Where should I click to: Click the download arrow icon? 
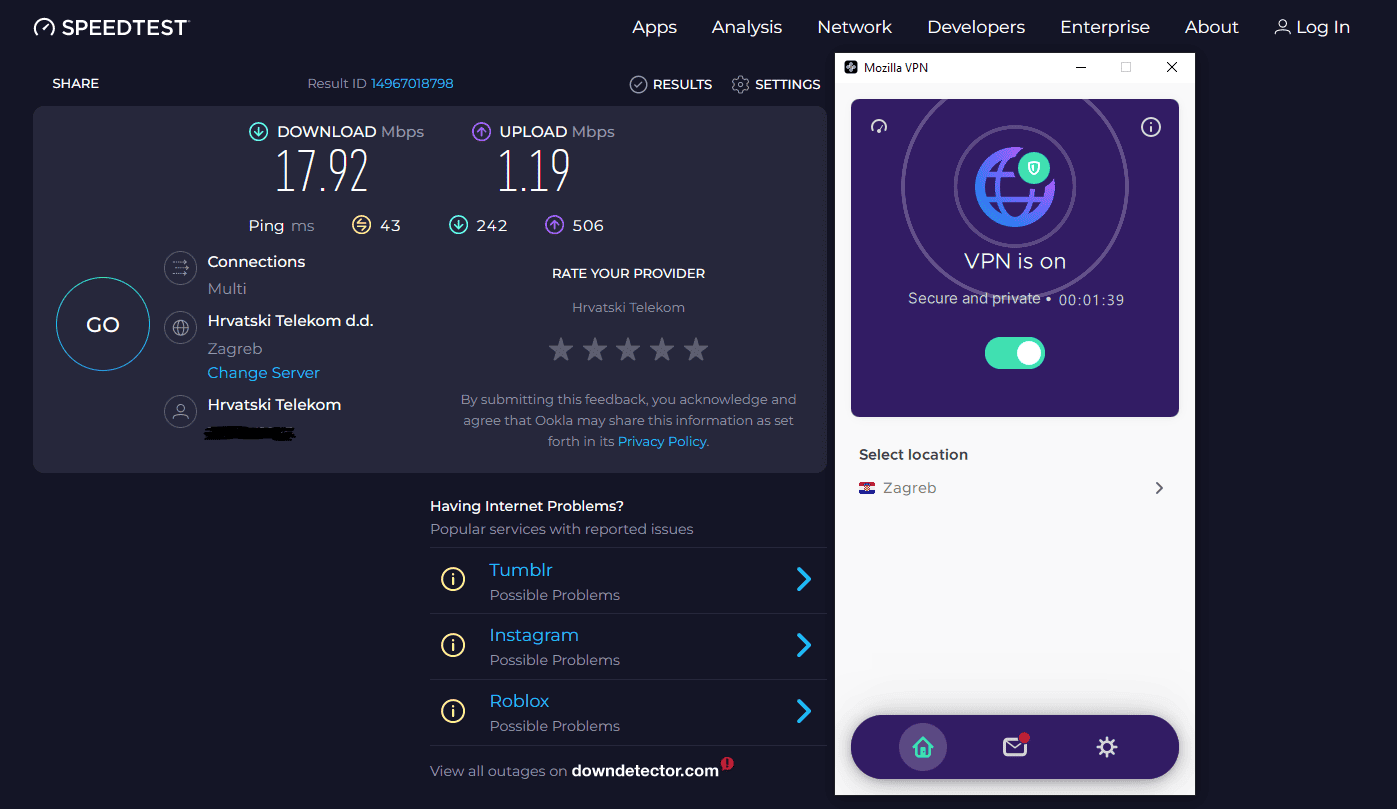pyautogui.click(x=259, y=131)
